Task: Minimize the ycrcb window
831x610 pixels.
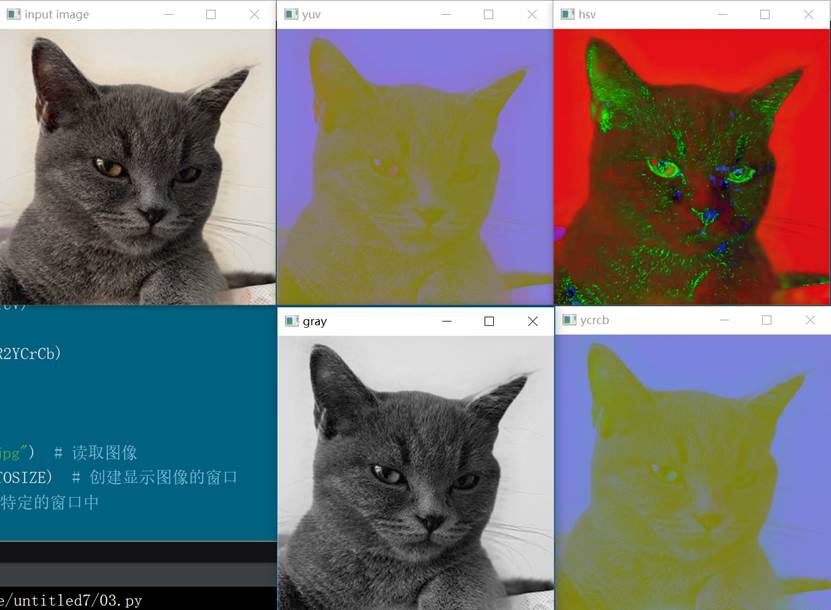Action: pos(724,320)
